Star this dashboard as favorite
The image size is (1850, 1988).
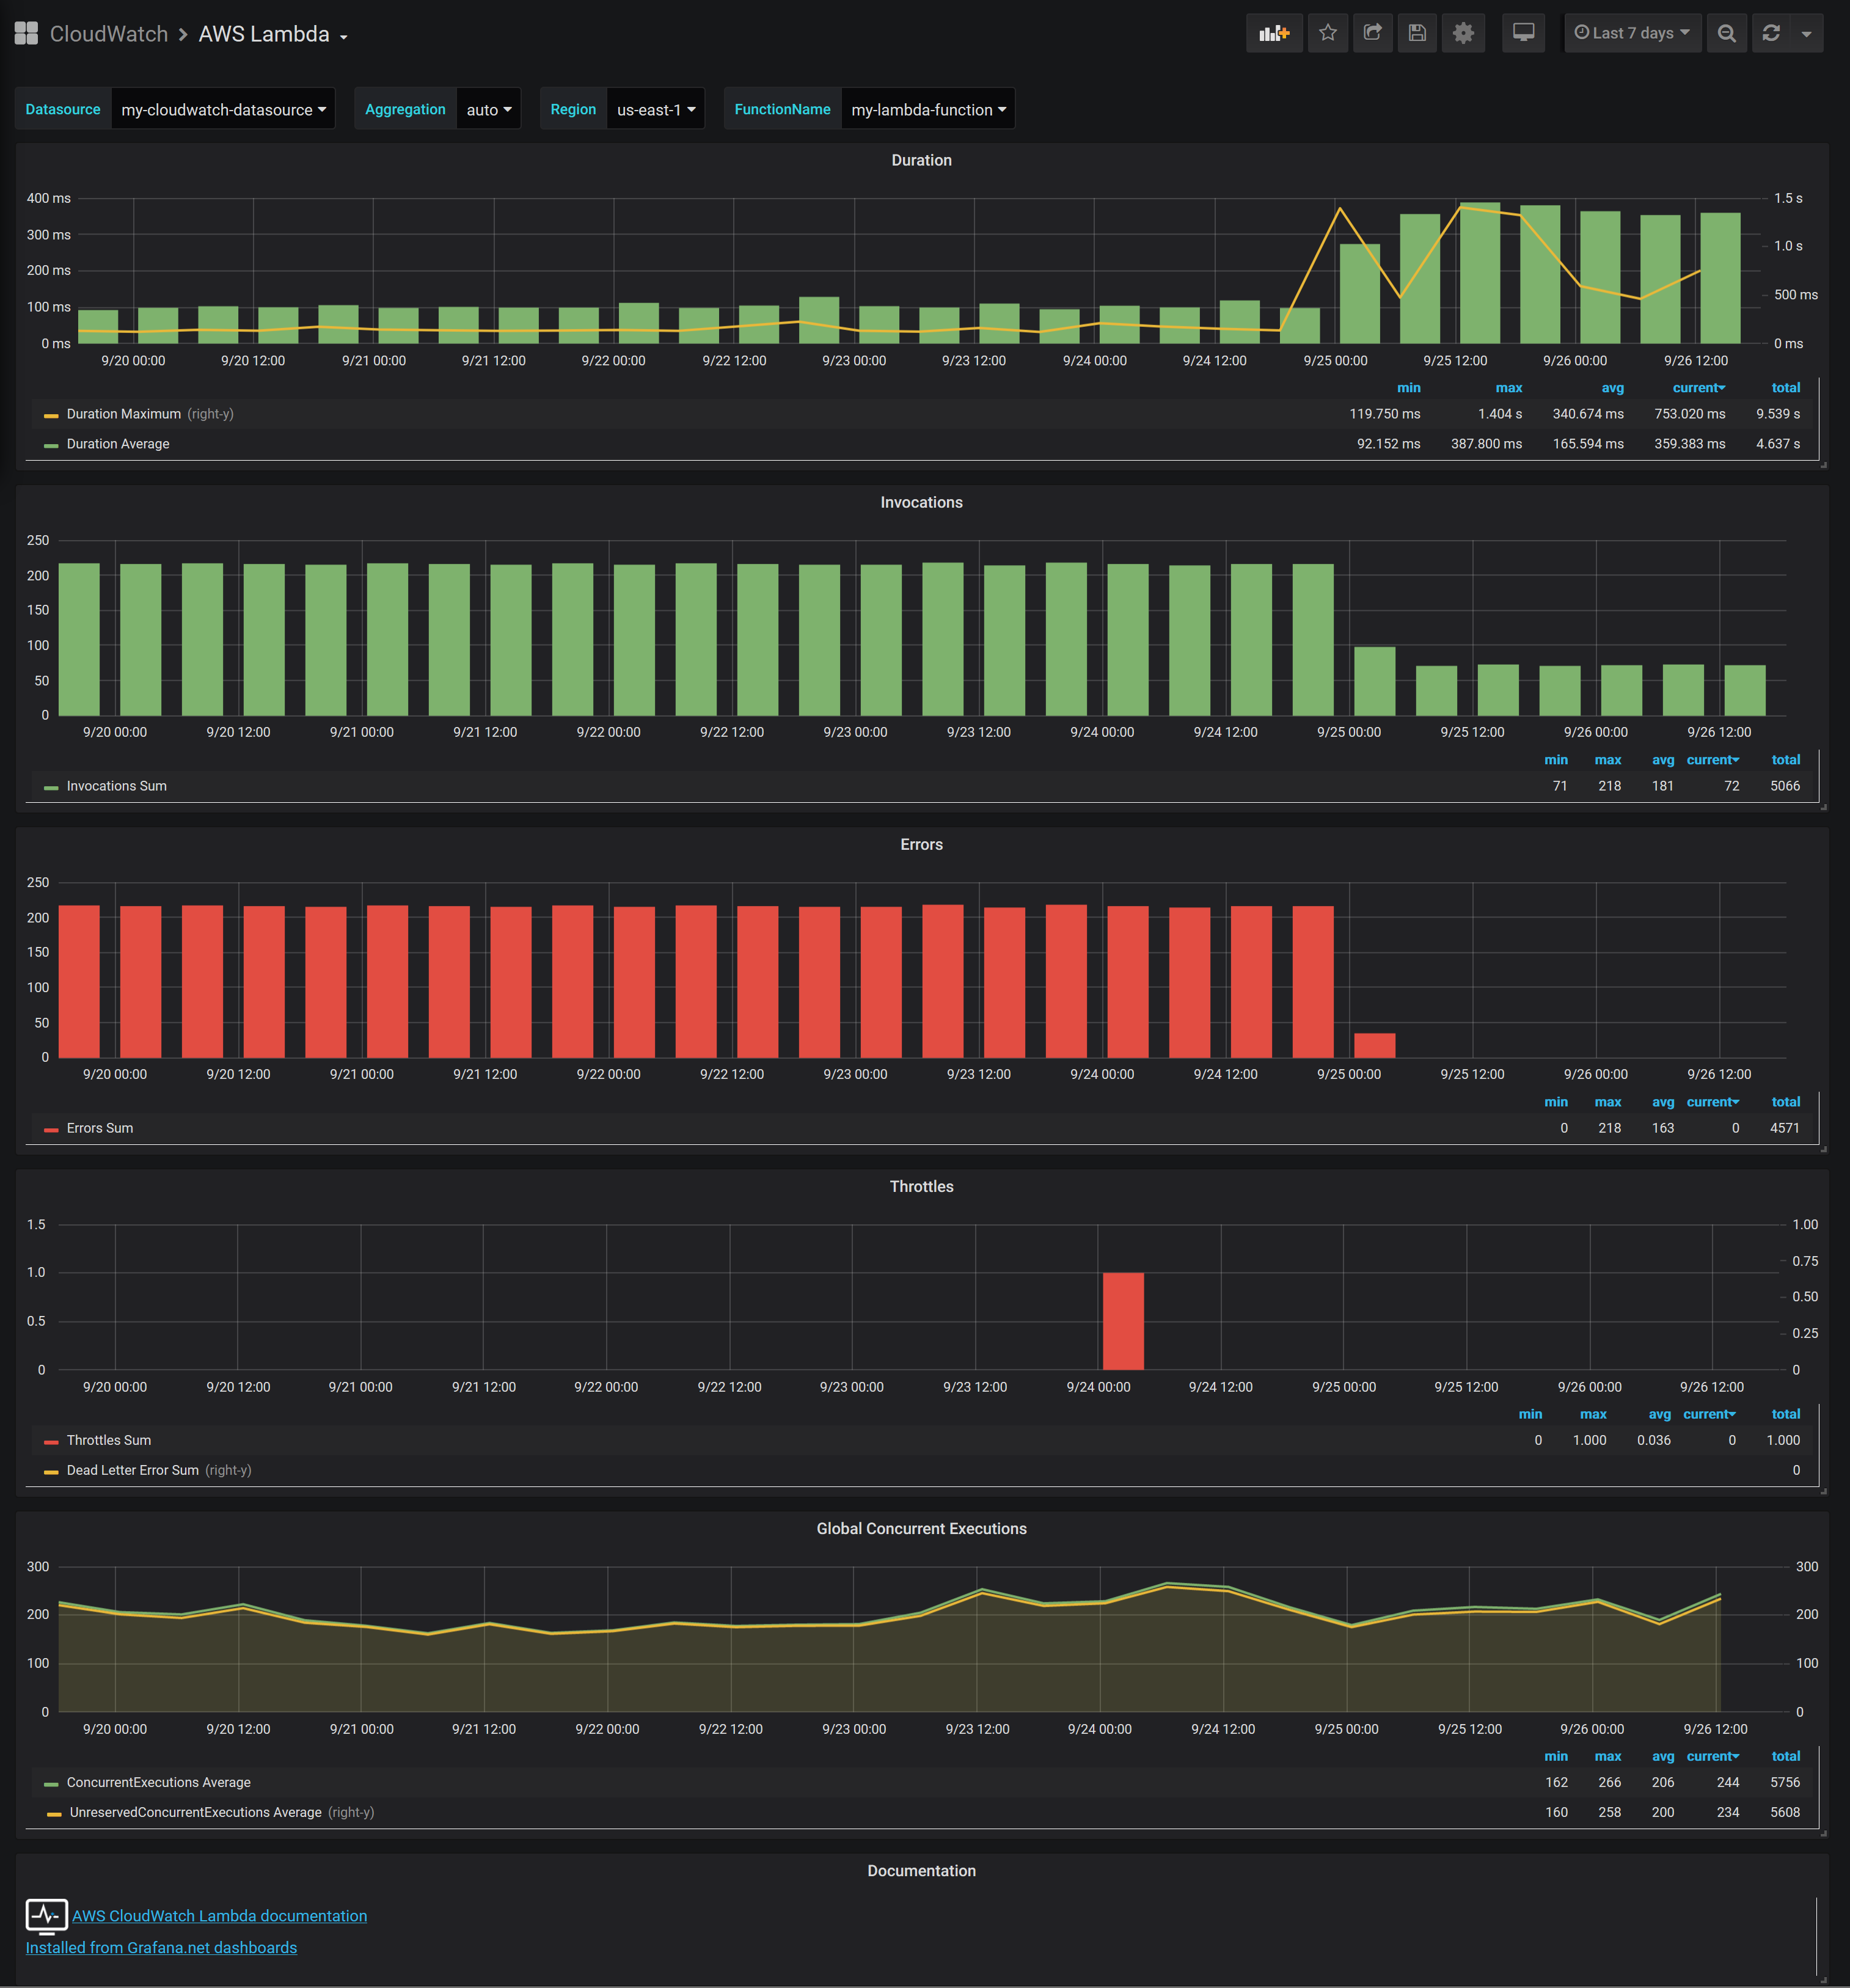click(1327, 33)
